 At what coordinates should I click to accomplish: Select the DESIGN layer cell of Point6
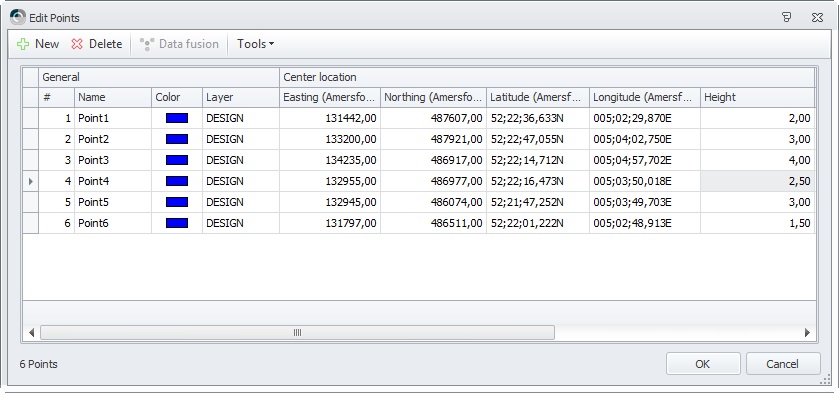[241, 223]
